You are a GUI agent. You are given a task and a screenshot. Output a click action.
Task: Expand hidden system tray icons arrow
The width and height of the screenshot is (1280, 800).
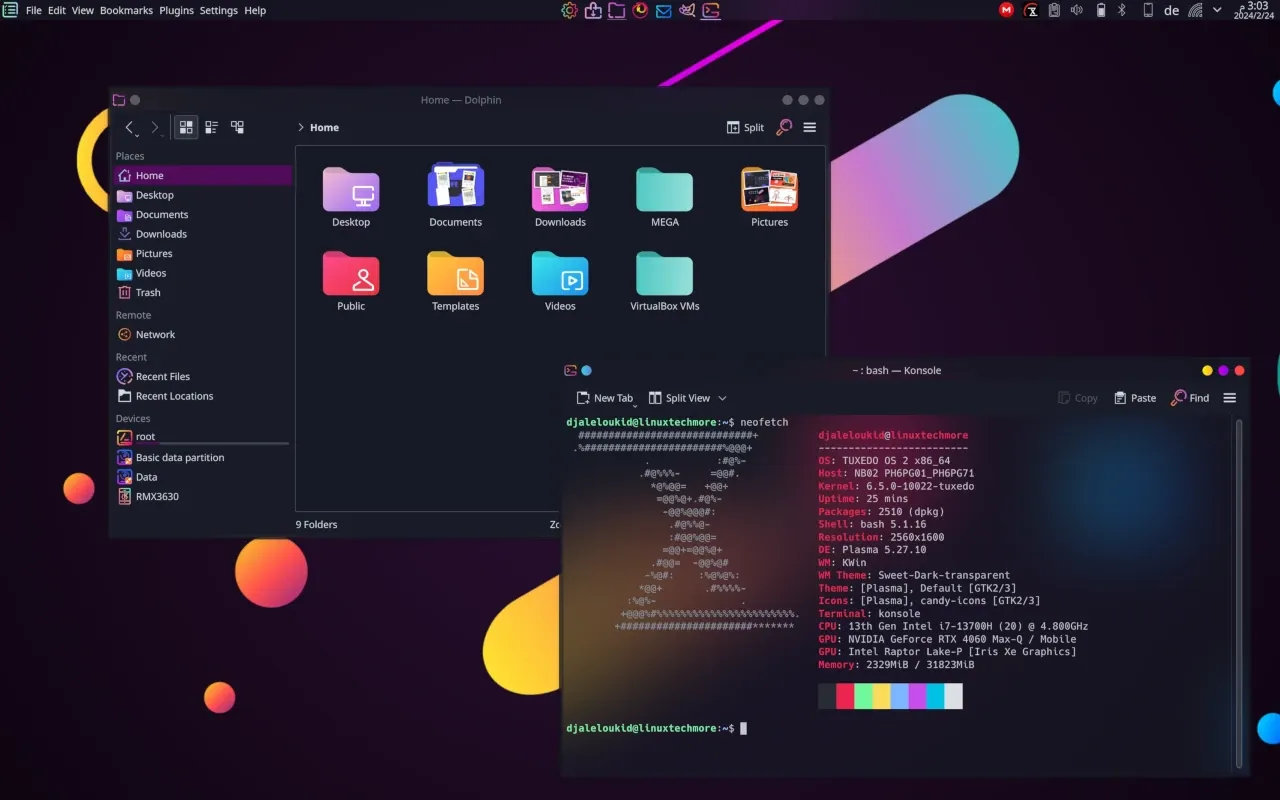pos(1217,10)
